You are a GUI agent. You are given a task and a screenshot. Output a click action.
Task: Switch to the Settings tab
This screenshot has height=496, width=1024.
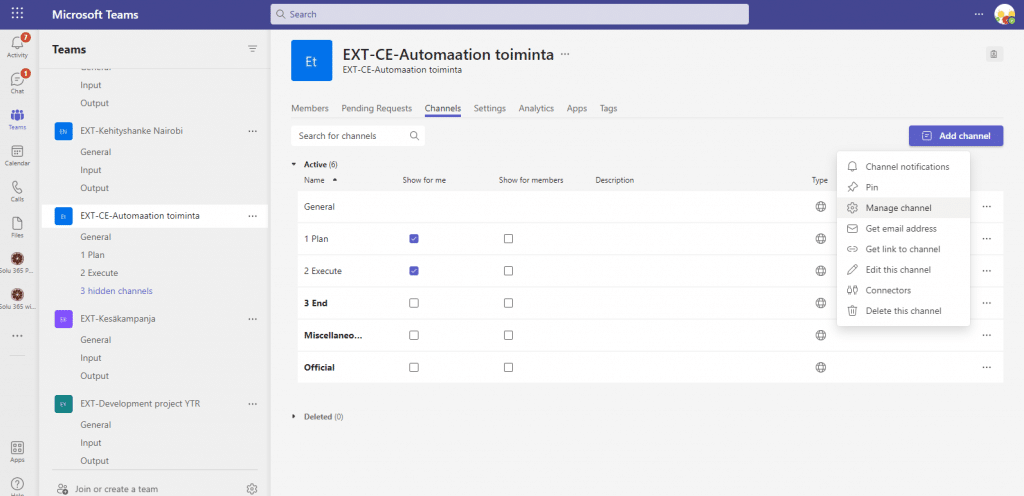(490, 108)
